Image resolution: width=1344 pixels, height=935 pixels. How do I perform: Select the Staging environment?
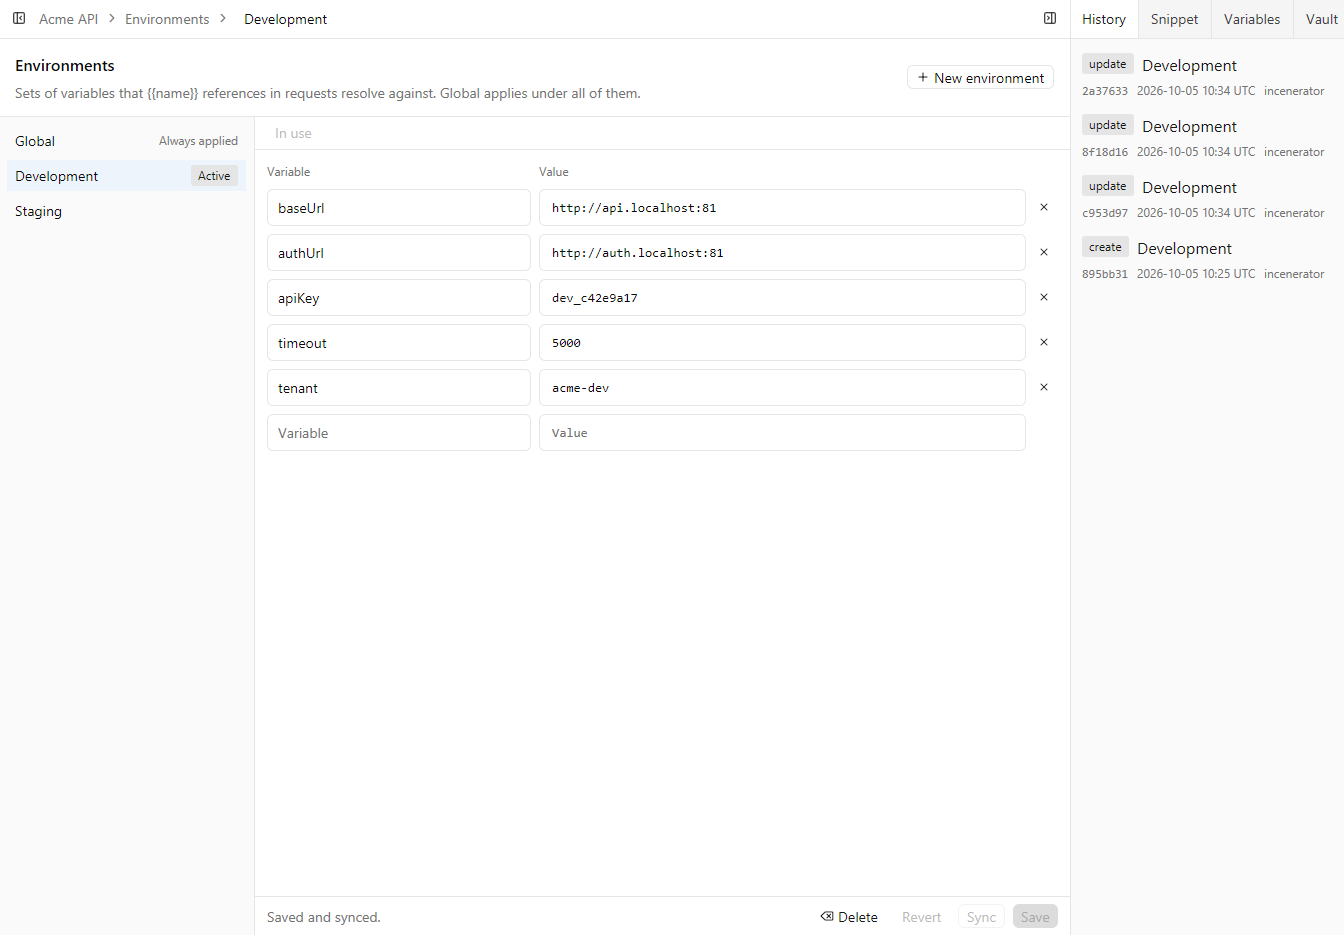(x=126, y=211)
